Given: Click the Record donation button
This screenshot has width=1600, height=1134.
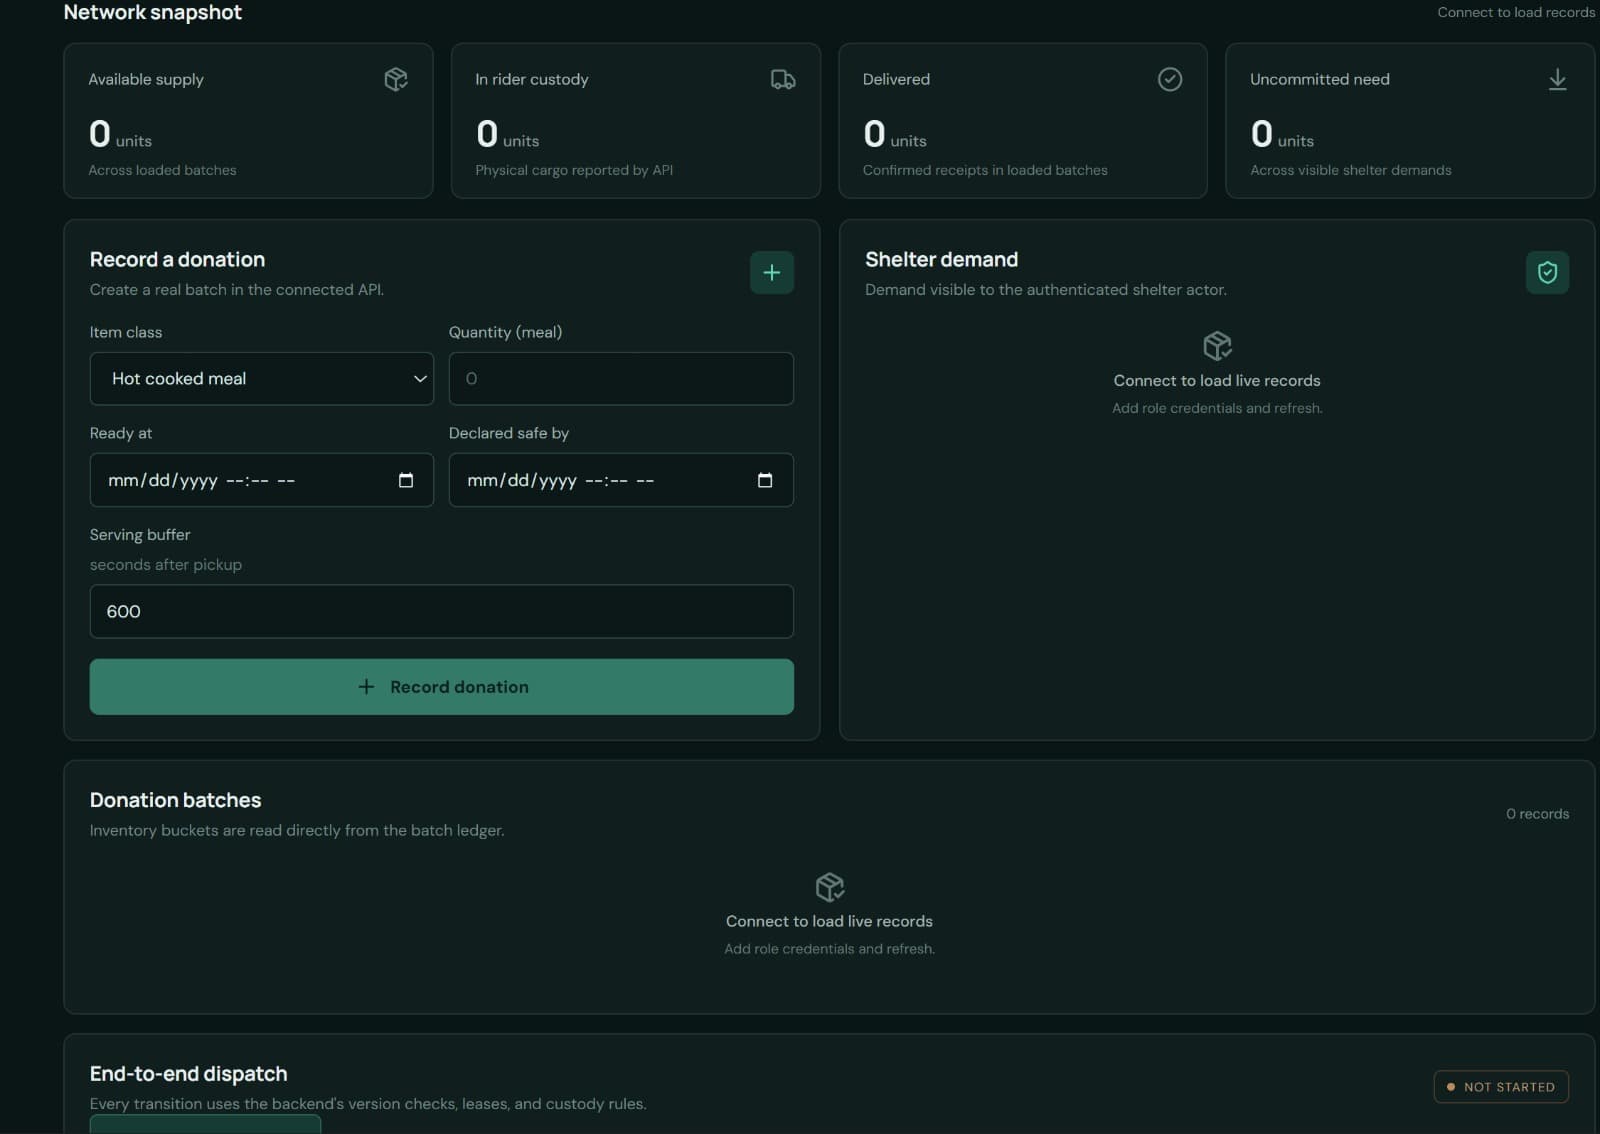Looking at the screenshot, I should click(x=442, y=687).
